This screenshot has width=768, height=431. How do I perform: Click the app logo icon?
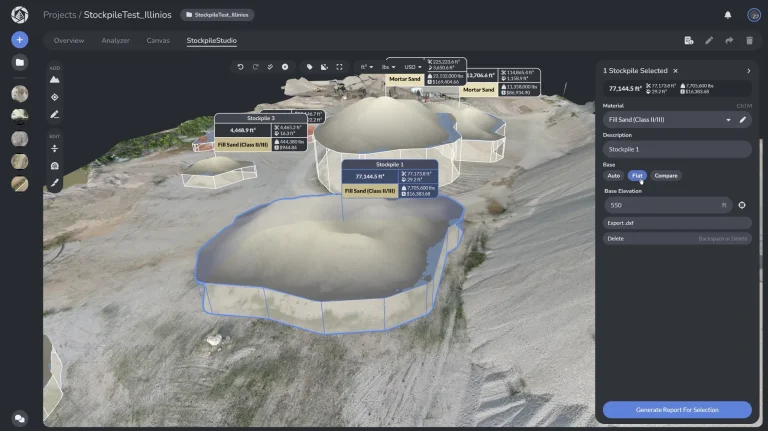(x=20, y=15)
